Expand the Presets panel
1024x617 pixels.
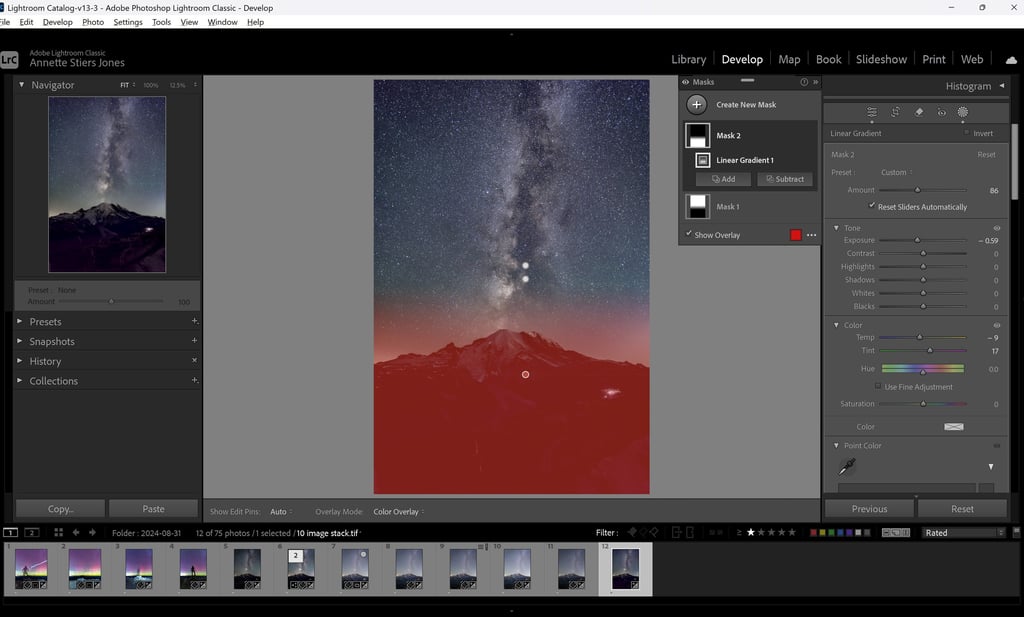click(x=45, y=322)
